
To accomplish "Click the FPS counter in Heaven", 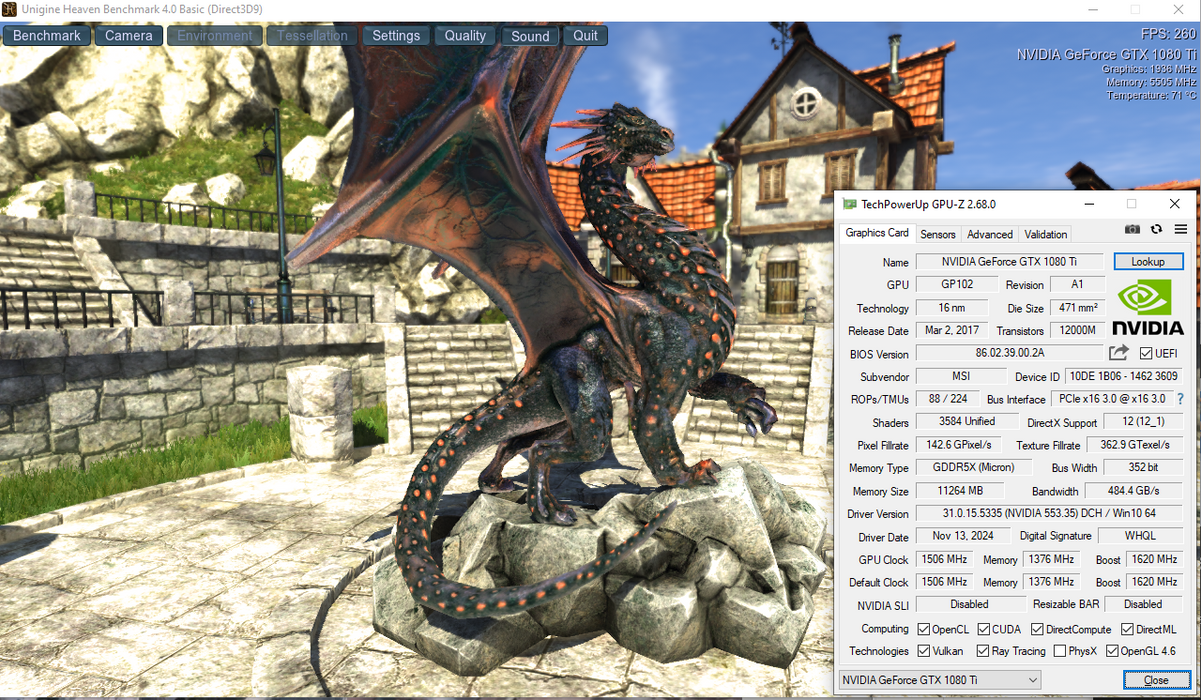I will tap(1168, 34).
